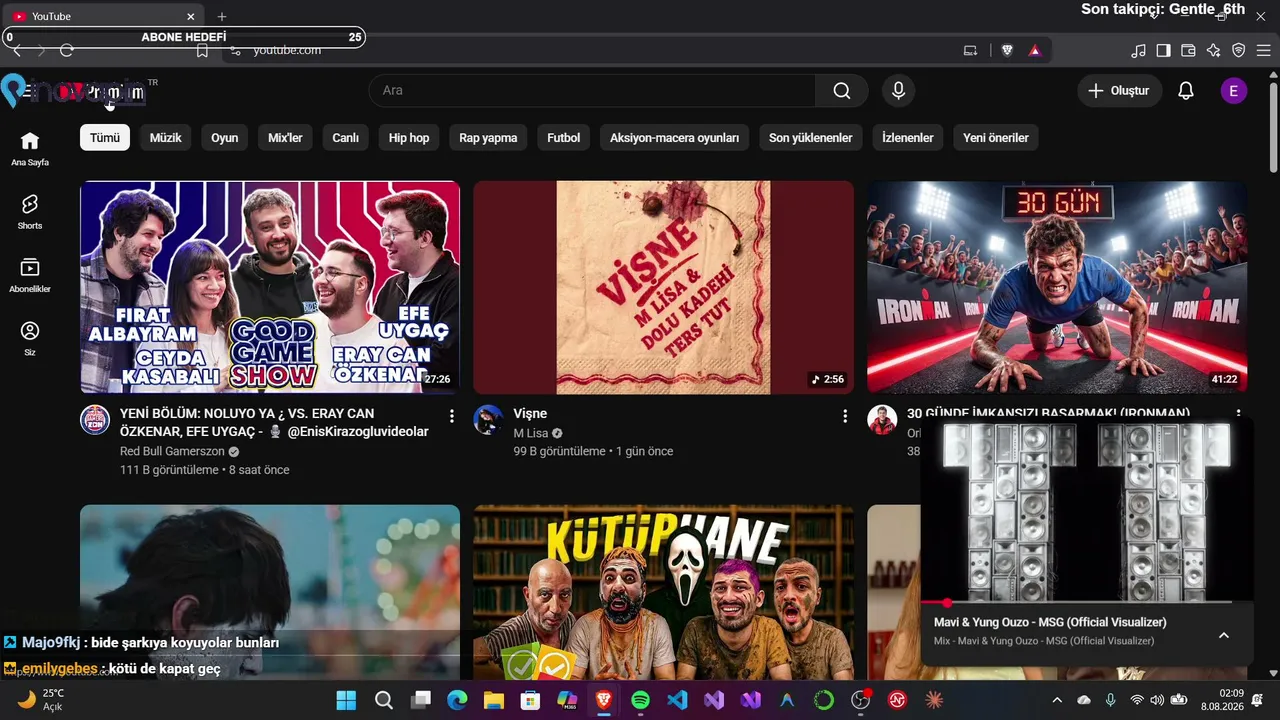Select the Tümü filter chip
Screen dimensions: 1280x720
pos(105,138)
